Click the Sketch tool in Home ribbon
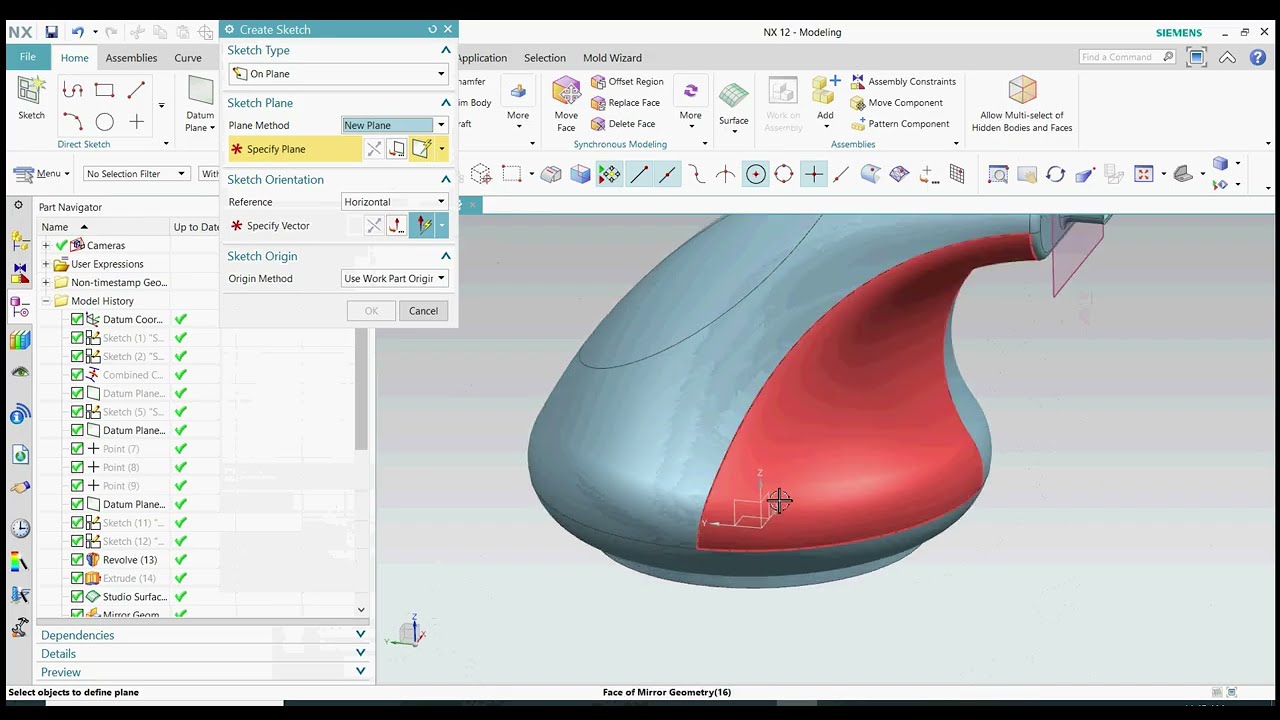 click(31, 97)
